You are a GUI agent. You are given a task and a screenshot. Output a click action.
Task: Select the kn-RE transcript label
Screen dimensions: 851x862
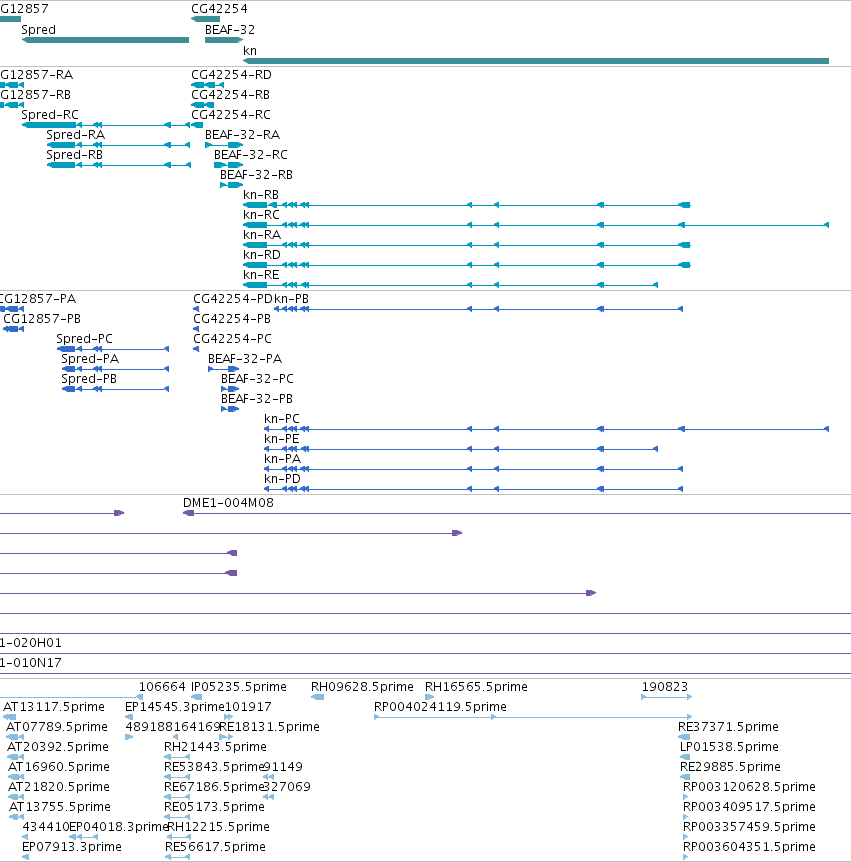(261, 275)
